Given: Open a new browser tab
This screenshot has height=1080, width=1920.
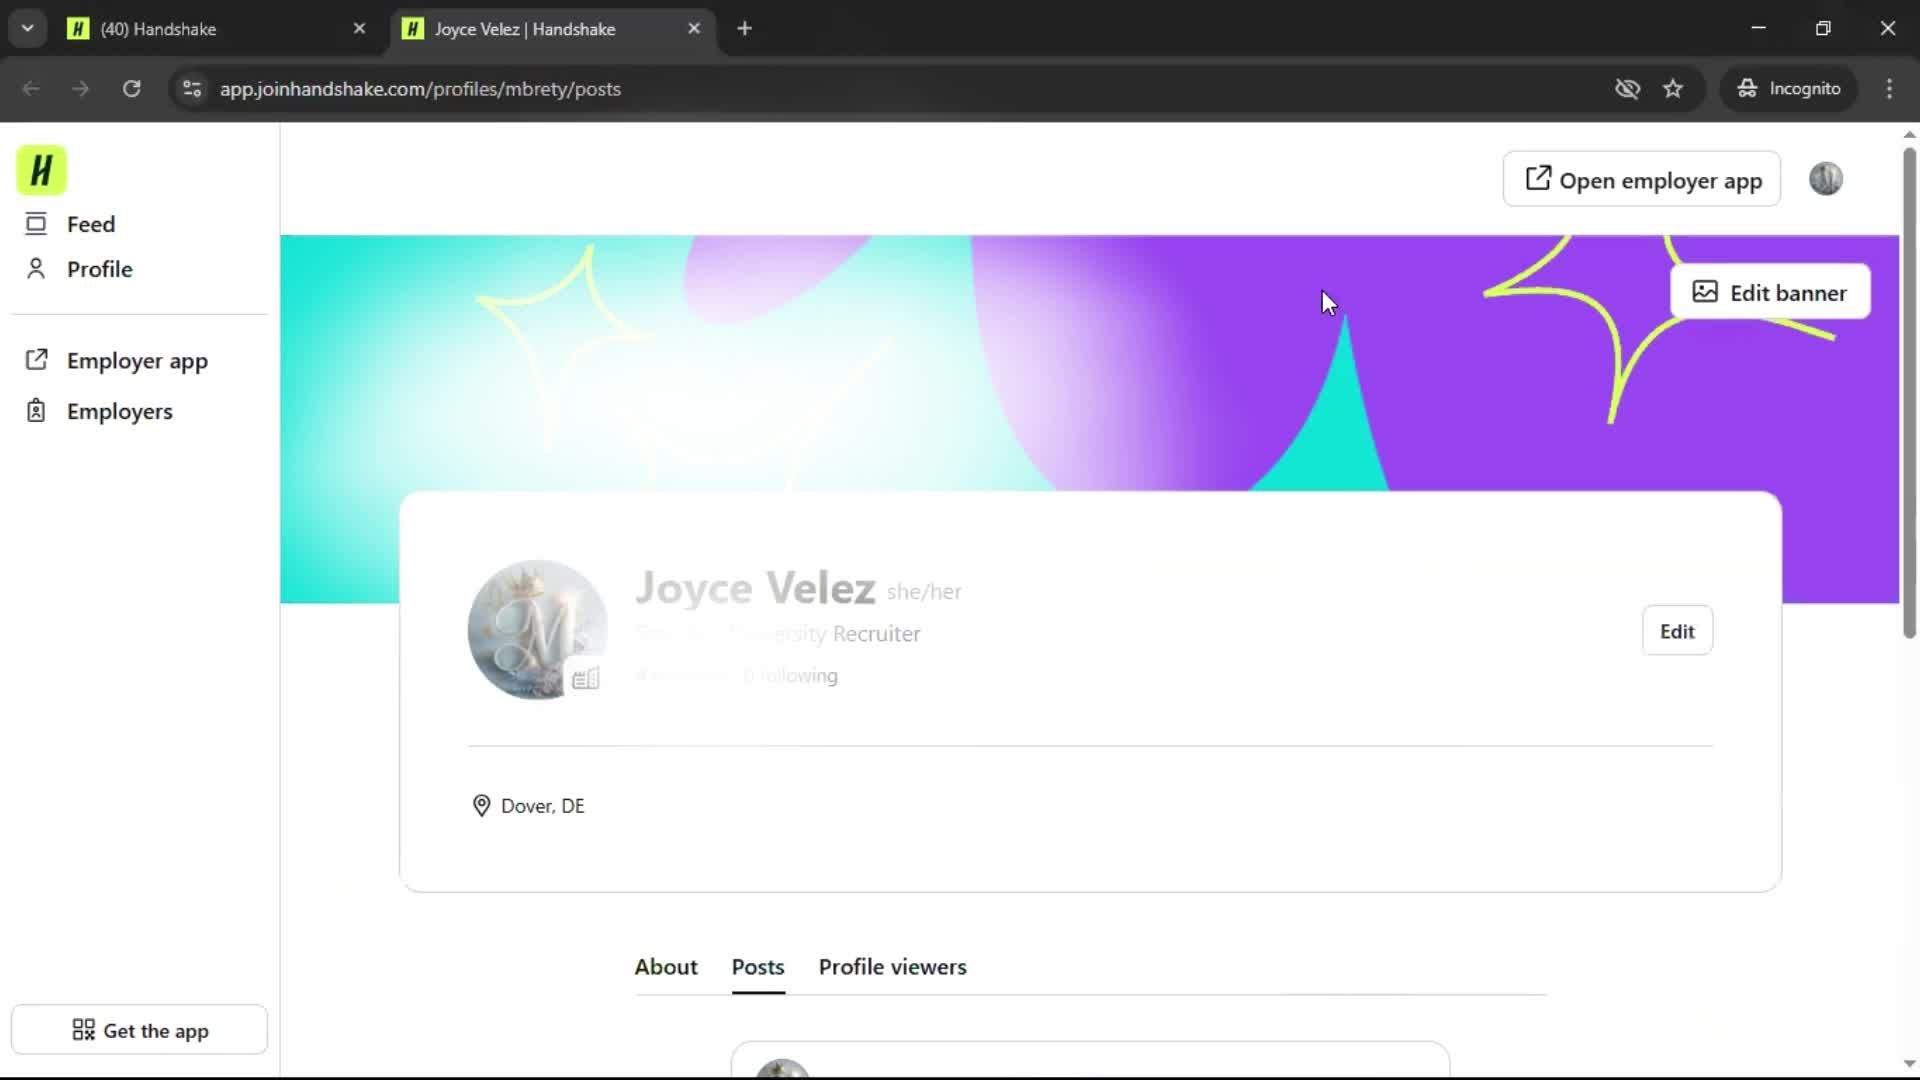Looking at the screenshot, I should pos(744,29).
